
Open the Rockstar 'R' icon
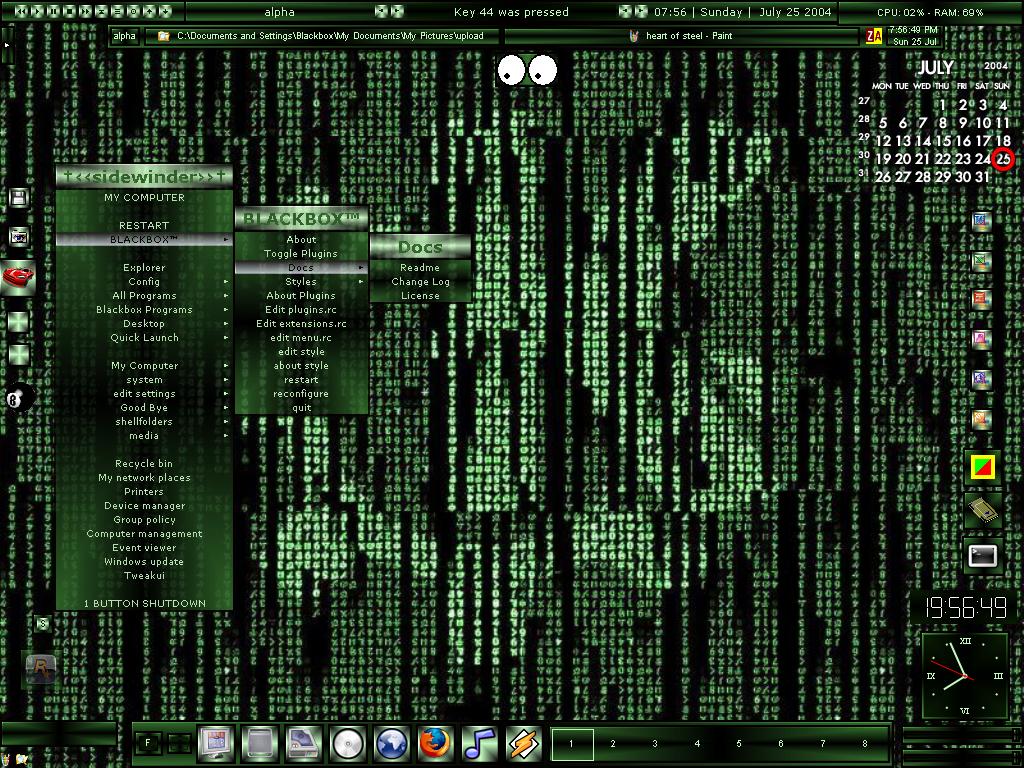[x=40, y=667]
